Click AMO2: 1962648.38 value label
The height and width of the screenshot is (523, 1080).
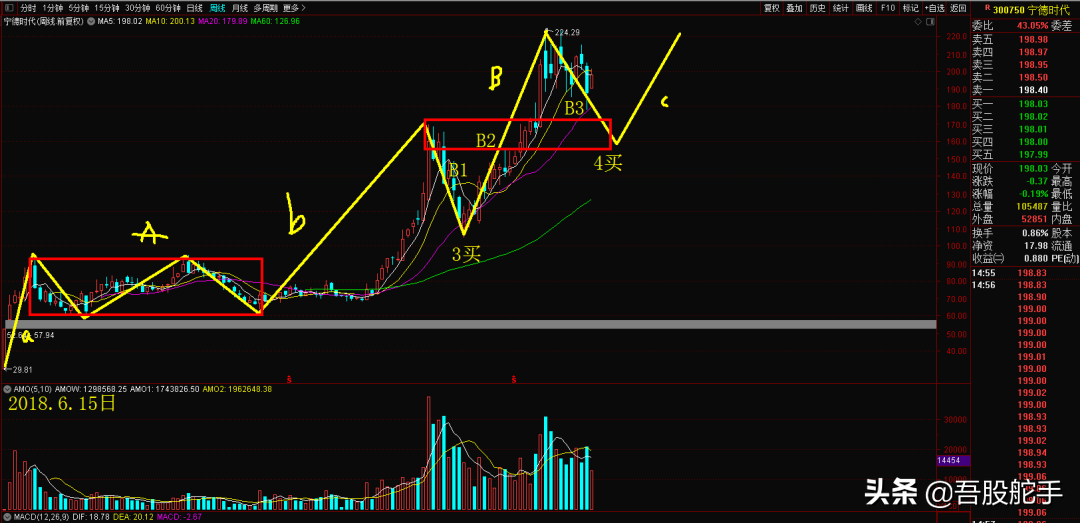[238, 389]
